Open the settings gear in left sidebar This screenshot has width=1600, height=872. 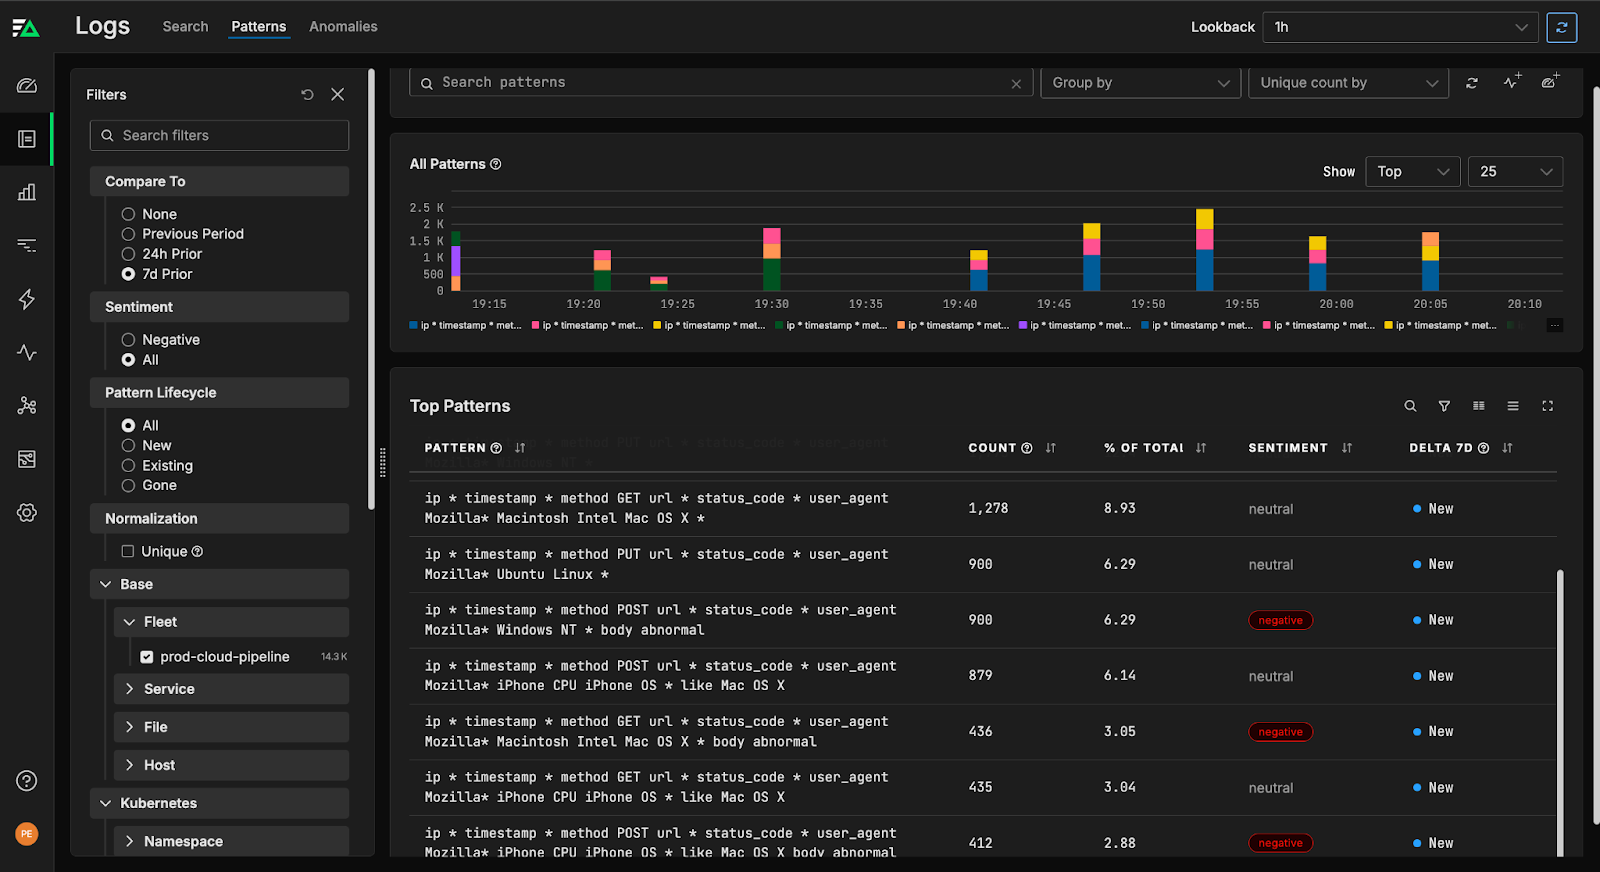tap(27, 513)
